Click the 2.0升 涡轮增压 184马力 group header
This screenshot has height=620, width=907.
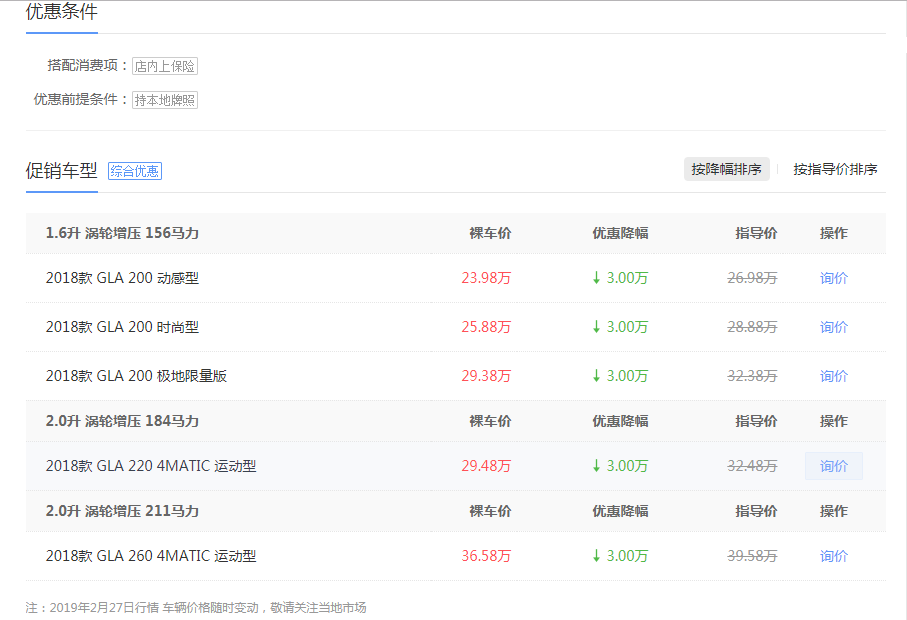(122, 421)
